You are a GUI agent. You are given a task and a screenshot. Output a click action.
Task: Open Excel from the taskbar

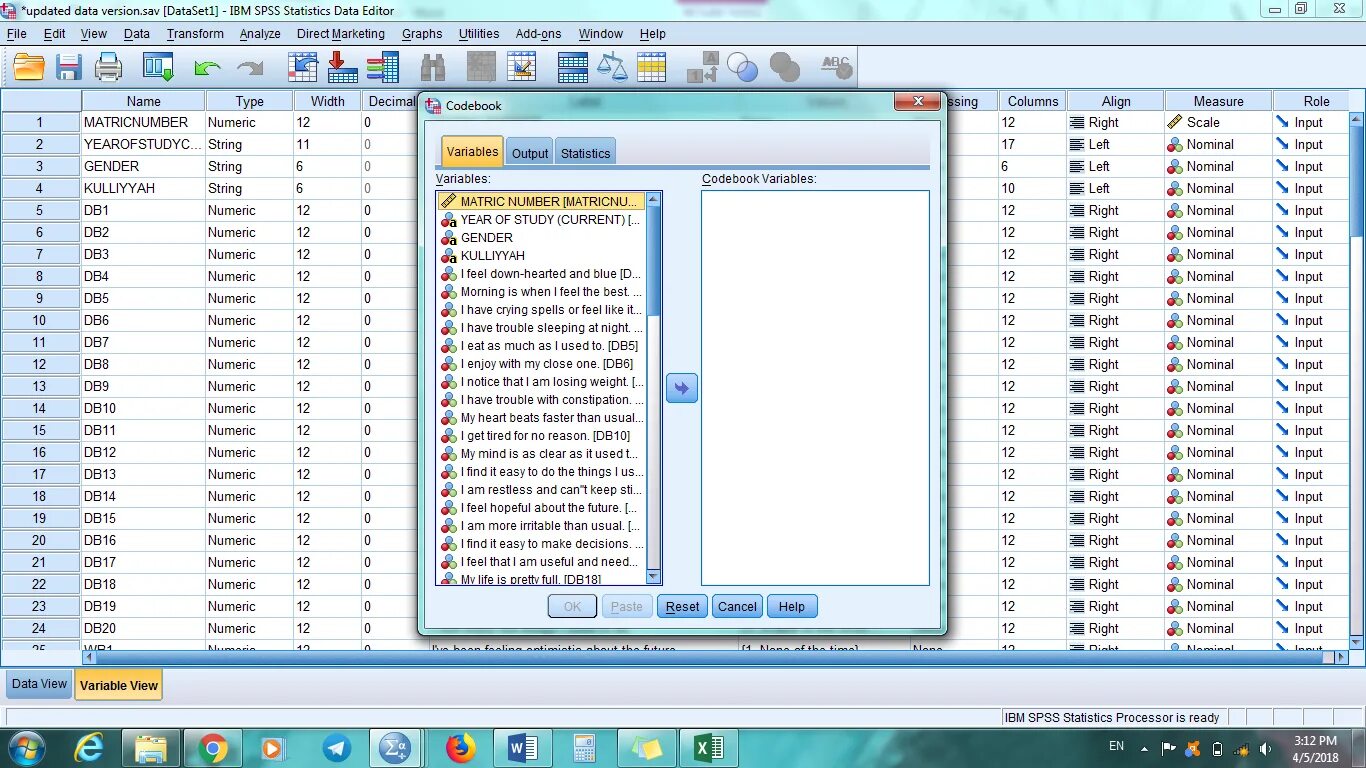708,748
